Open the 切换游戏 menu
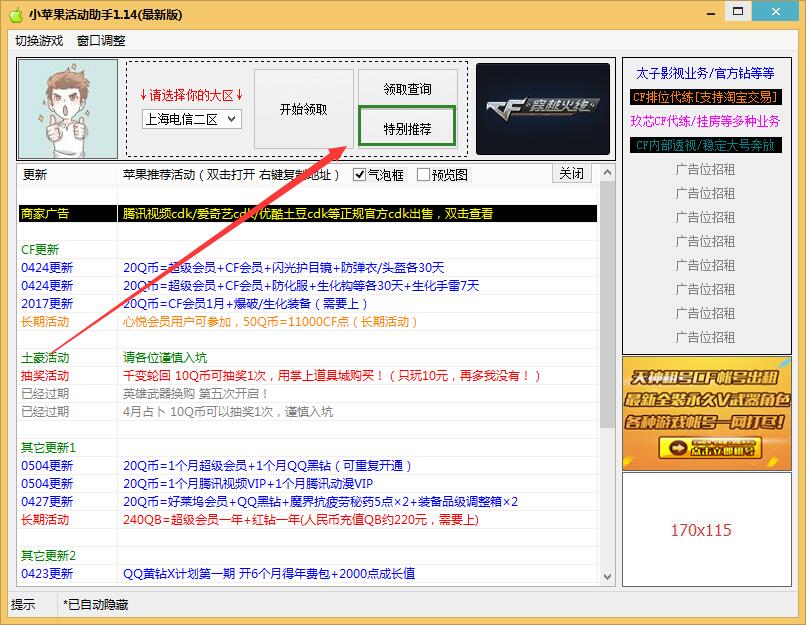The width and height of the screenshot is (806, 625). (x=39, y=41)
